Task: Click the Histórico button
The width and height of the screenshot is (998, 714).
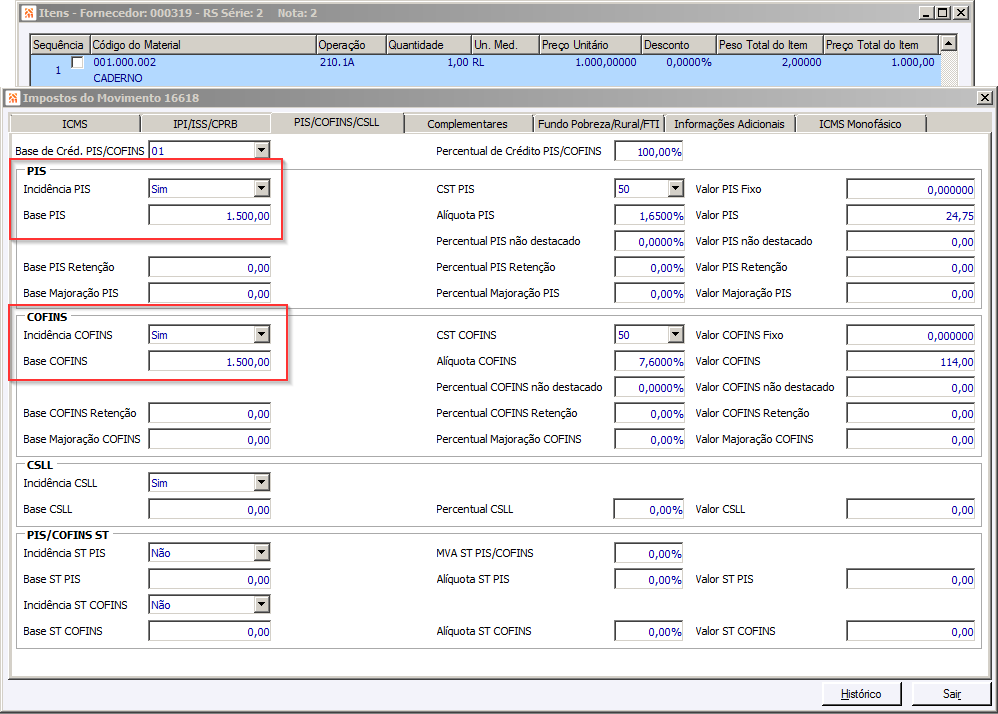Action: tap(861, 694)
